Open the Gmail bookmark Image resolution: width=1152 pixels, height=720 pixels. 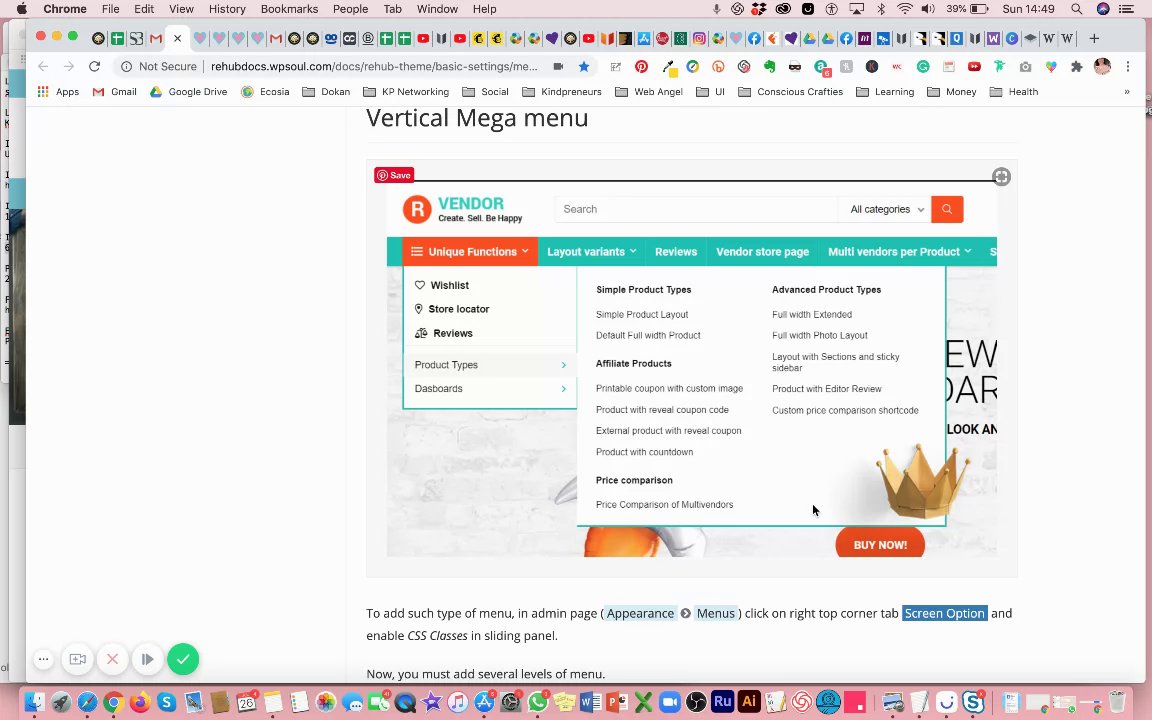(115, 92)
